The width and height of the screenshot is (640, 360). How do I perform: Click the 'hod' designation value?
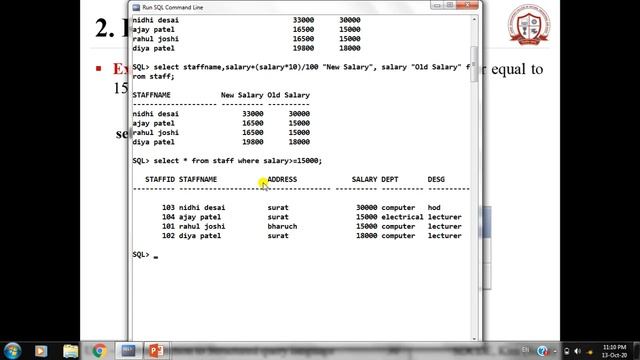[434, 208]
